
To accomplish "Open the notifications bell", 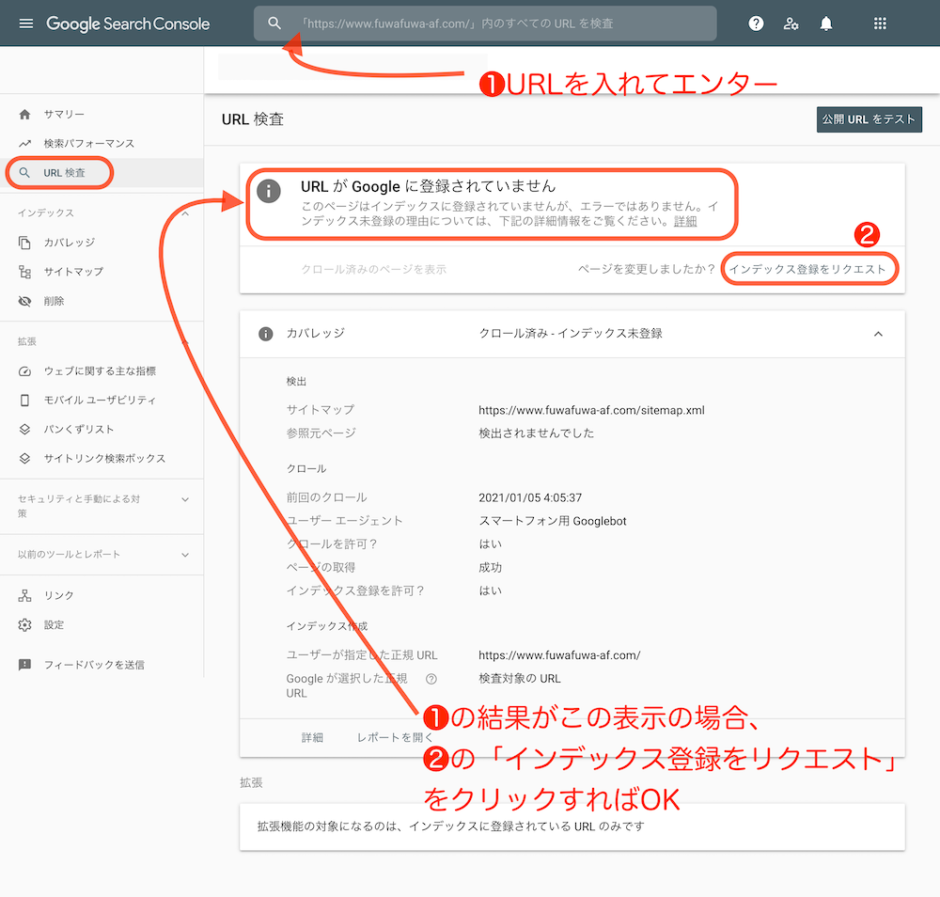I will pos(826,23).
